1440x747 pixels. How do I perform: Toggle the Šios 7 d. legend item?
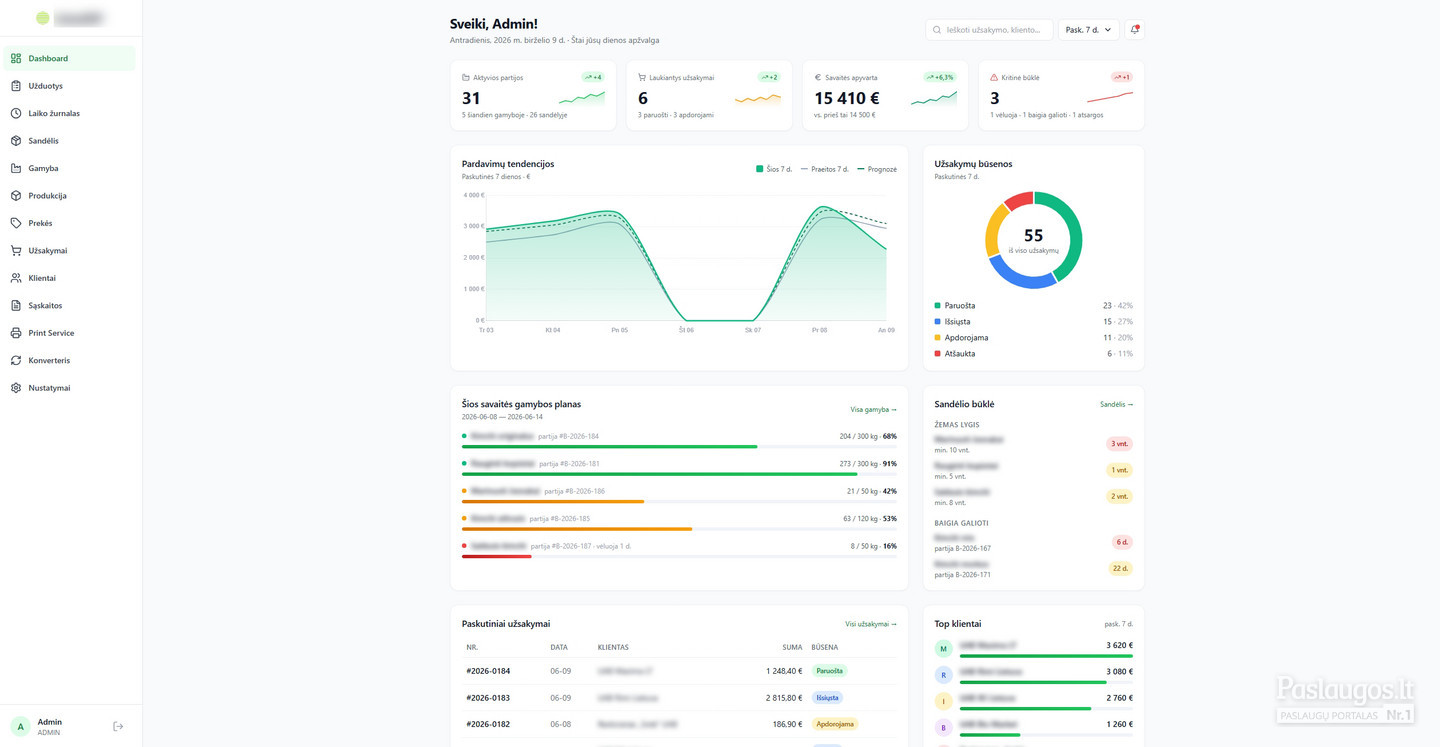coord(775,169)
